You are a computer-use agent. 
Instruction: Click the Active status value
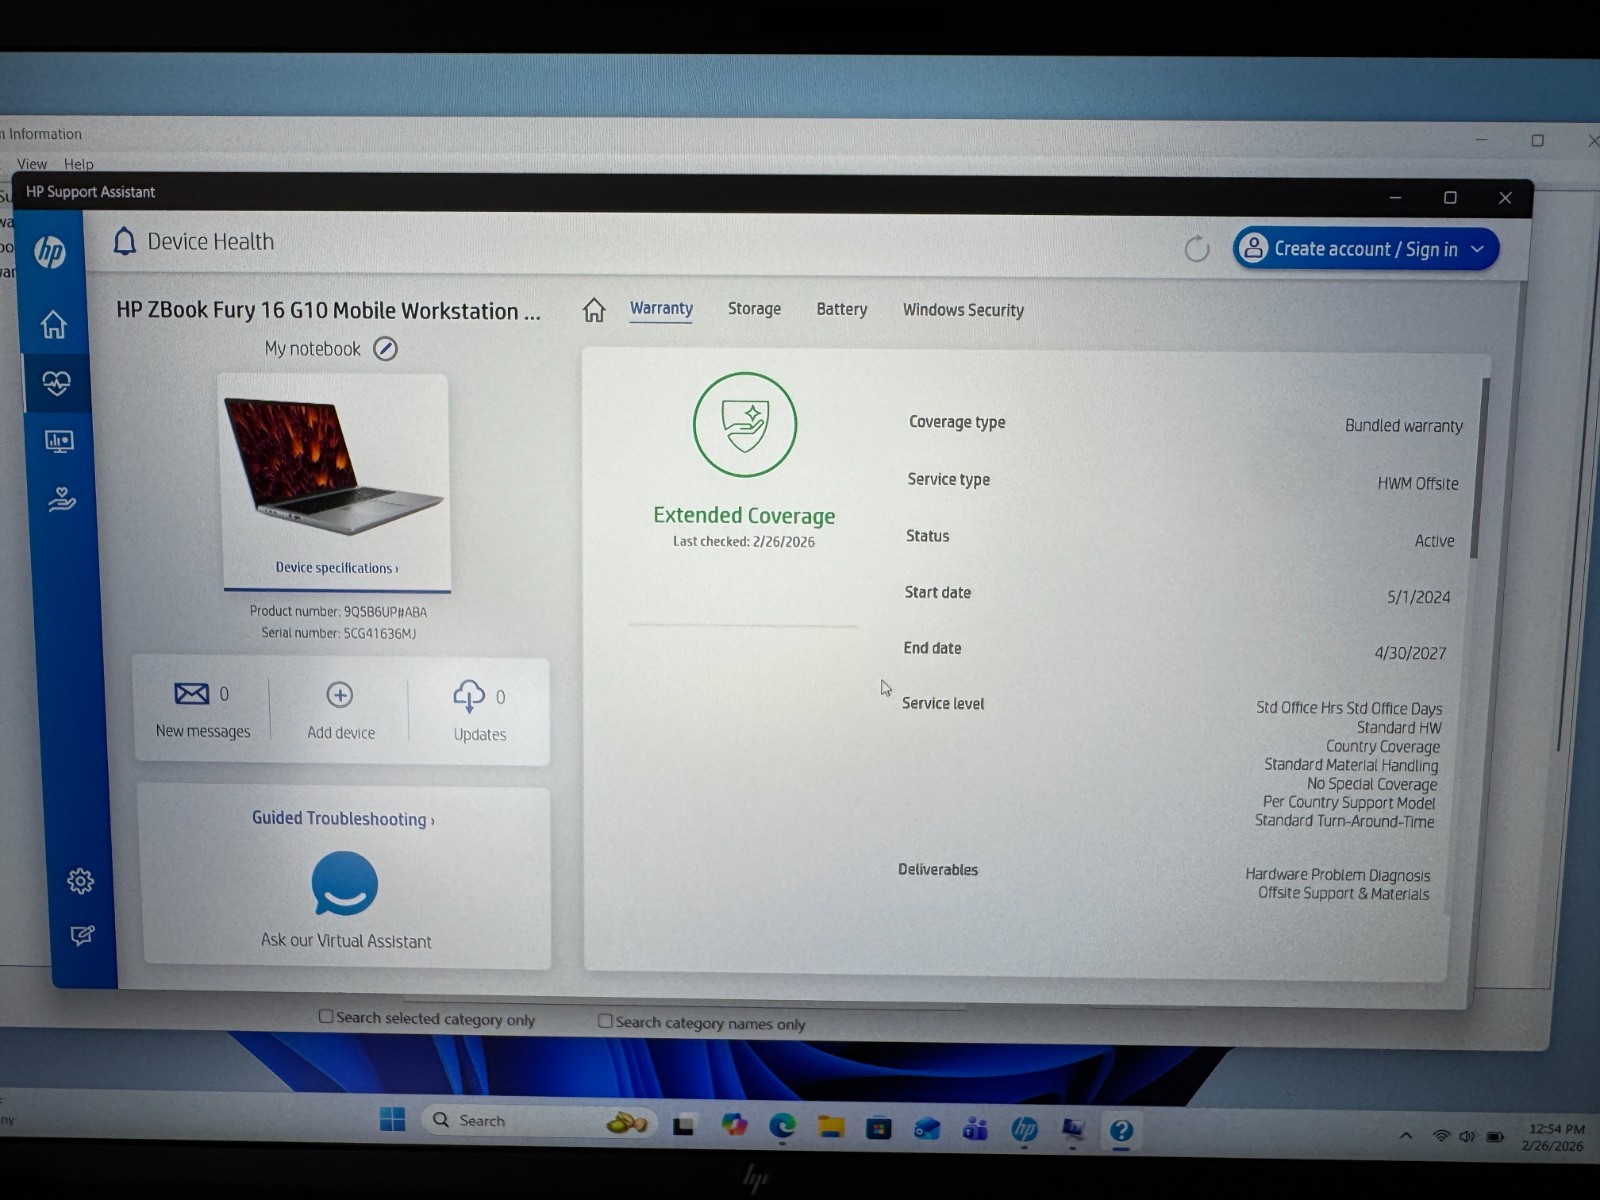pos(1434,541)
